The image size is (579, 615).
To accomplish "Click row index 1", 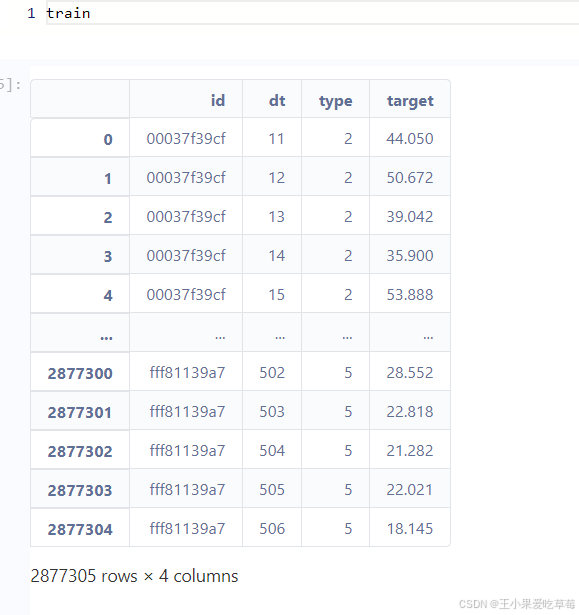I will coord(108,178).
